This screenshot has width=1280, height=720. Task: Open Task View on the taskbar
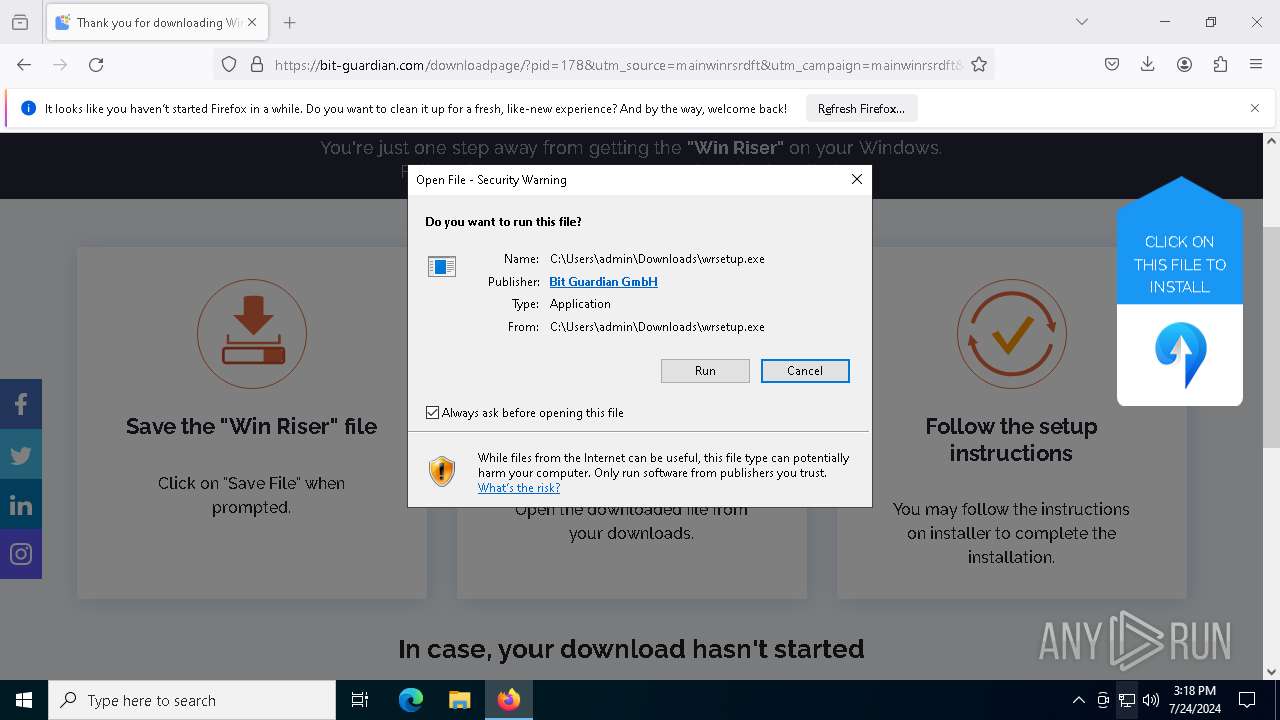(360, 700)
